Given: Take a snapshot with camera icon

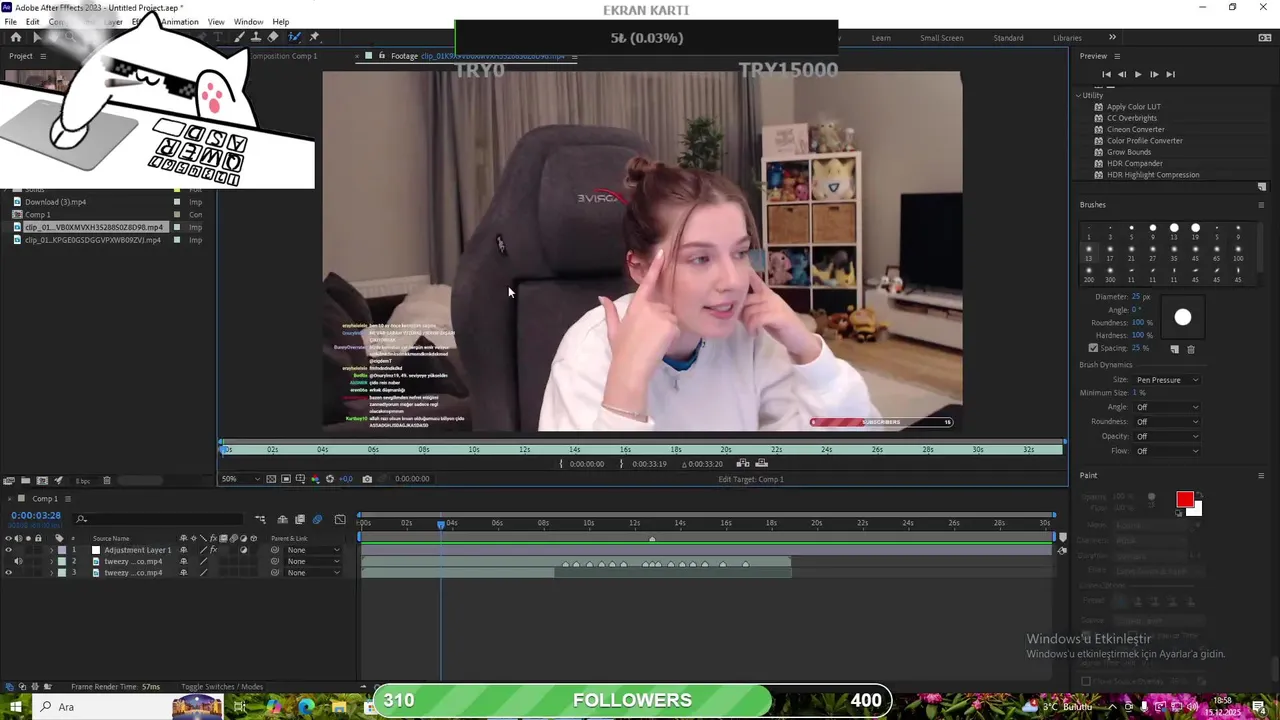Looking at the screenshot, I should [x=367, y=479].
